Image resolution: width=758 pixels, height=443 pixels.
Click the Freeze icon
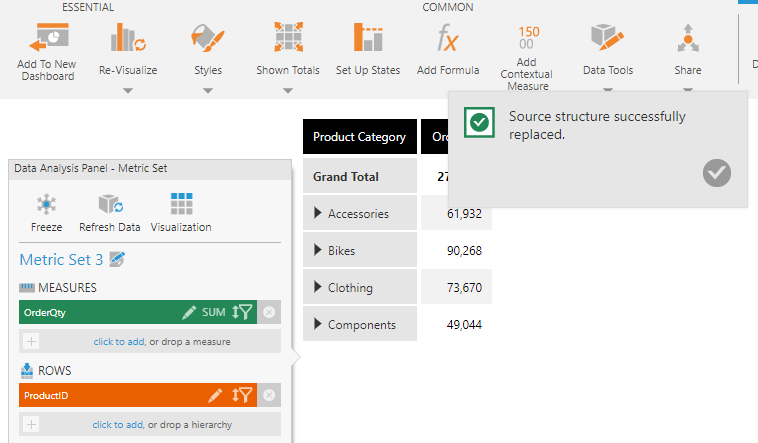[x=46, y=206]
